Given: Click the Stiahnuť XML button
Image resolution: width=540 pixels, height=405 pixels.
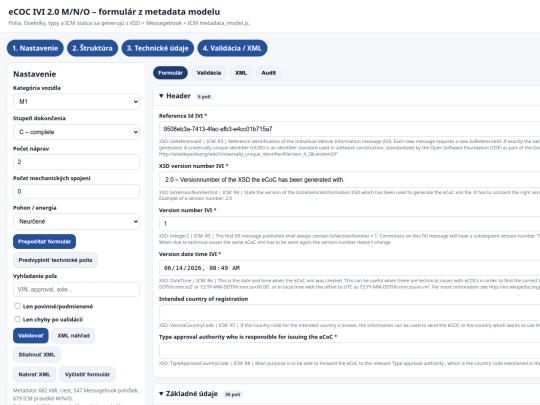Looking at the screenshot, I should [37, 355].
